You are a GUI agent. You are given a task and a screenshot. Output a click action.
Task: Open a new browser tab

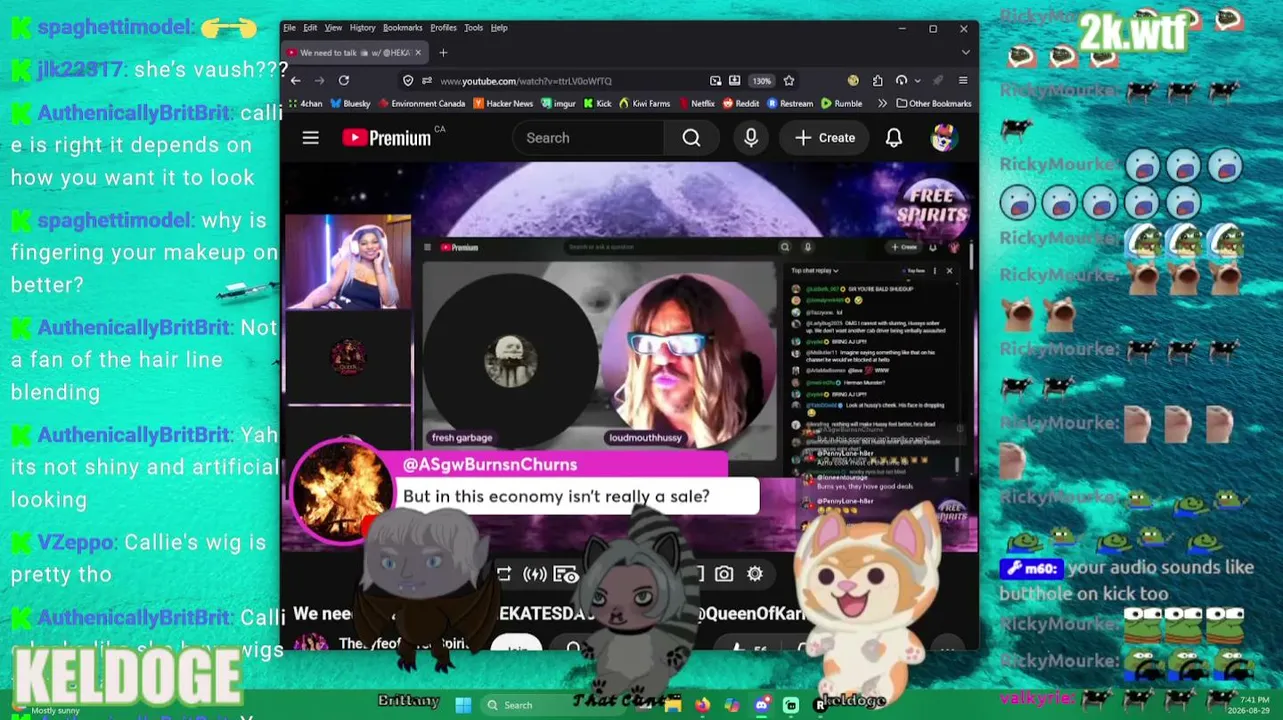point(443,53)
